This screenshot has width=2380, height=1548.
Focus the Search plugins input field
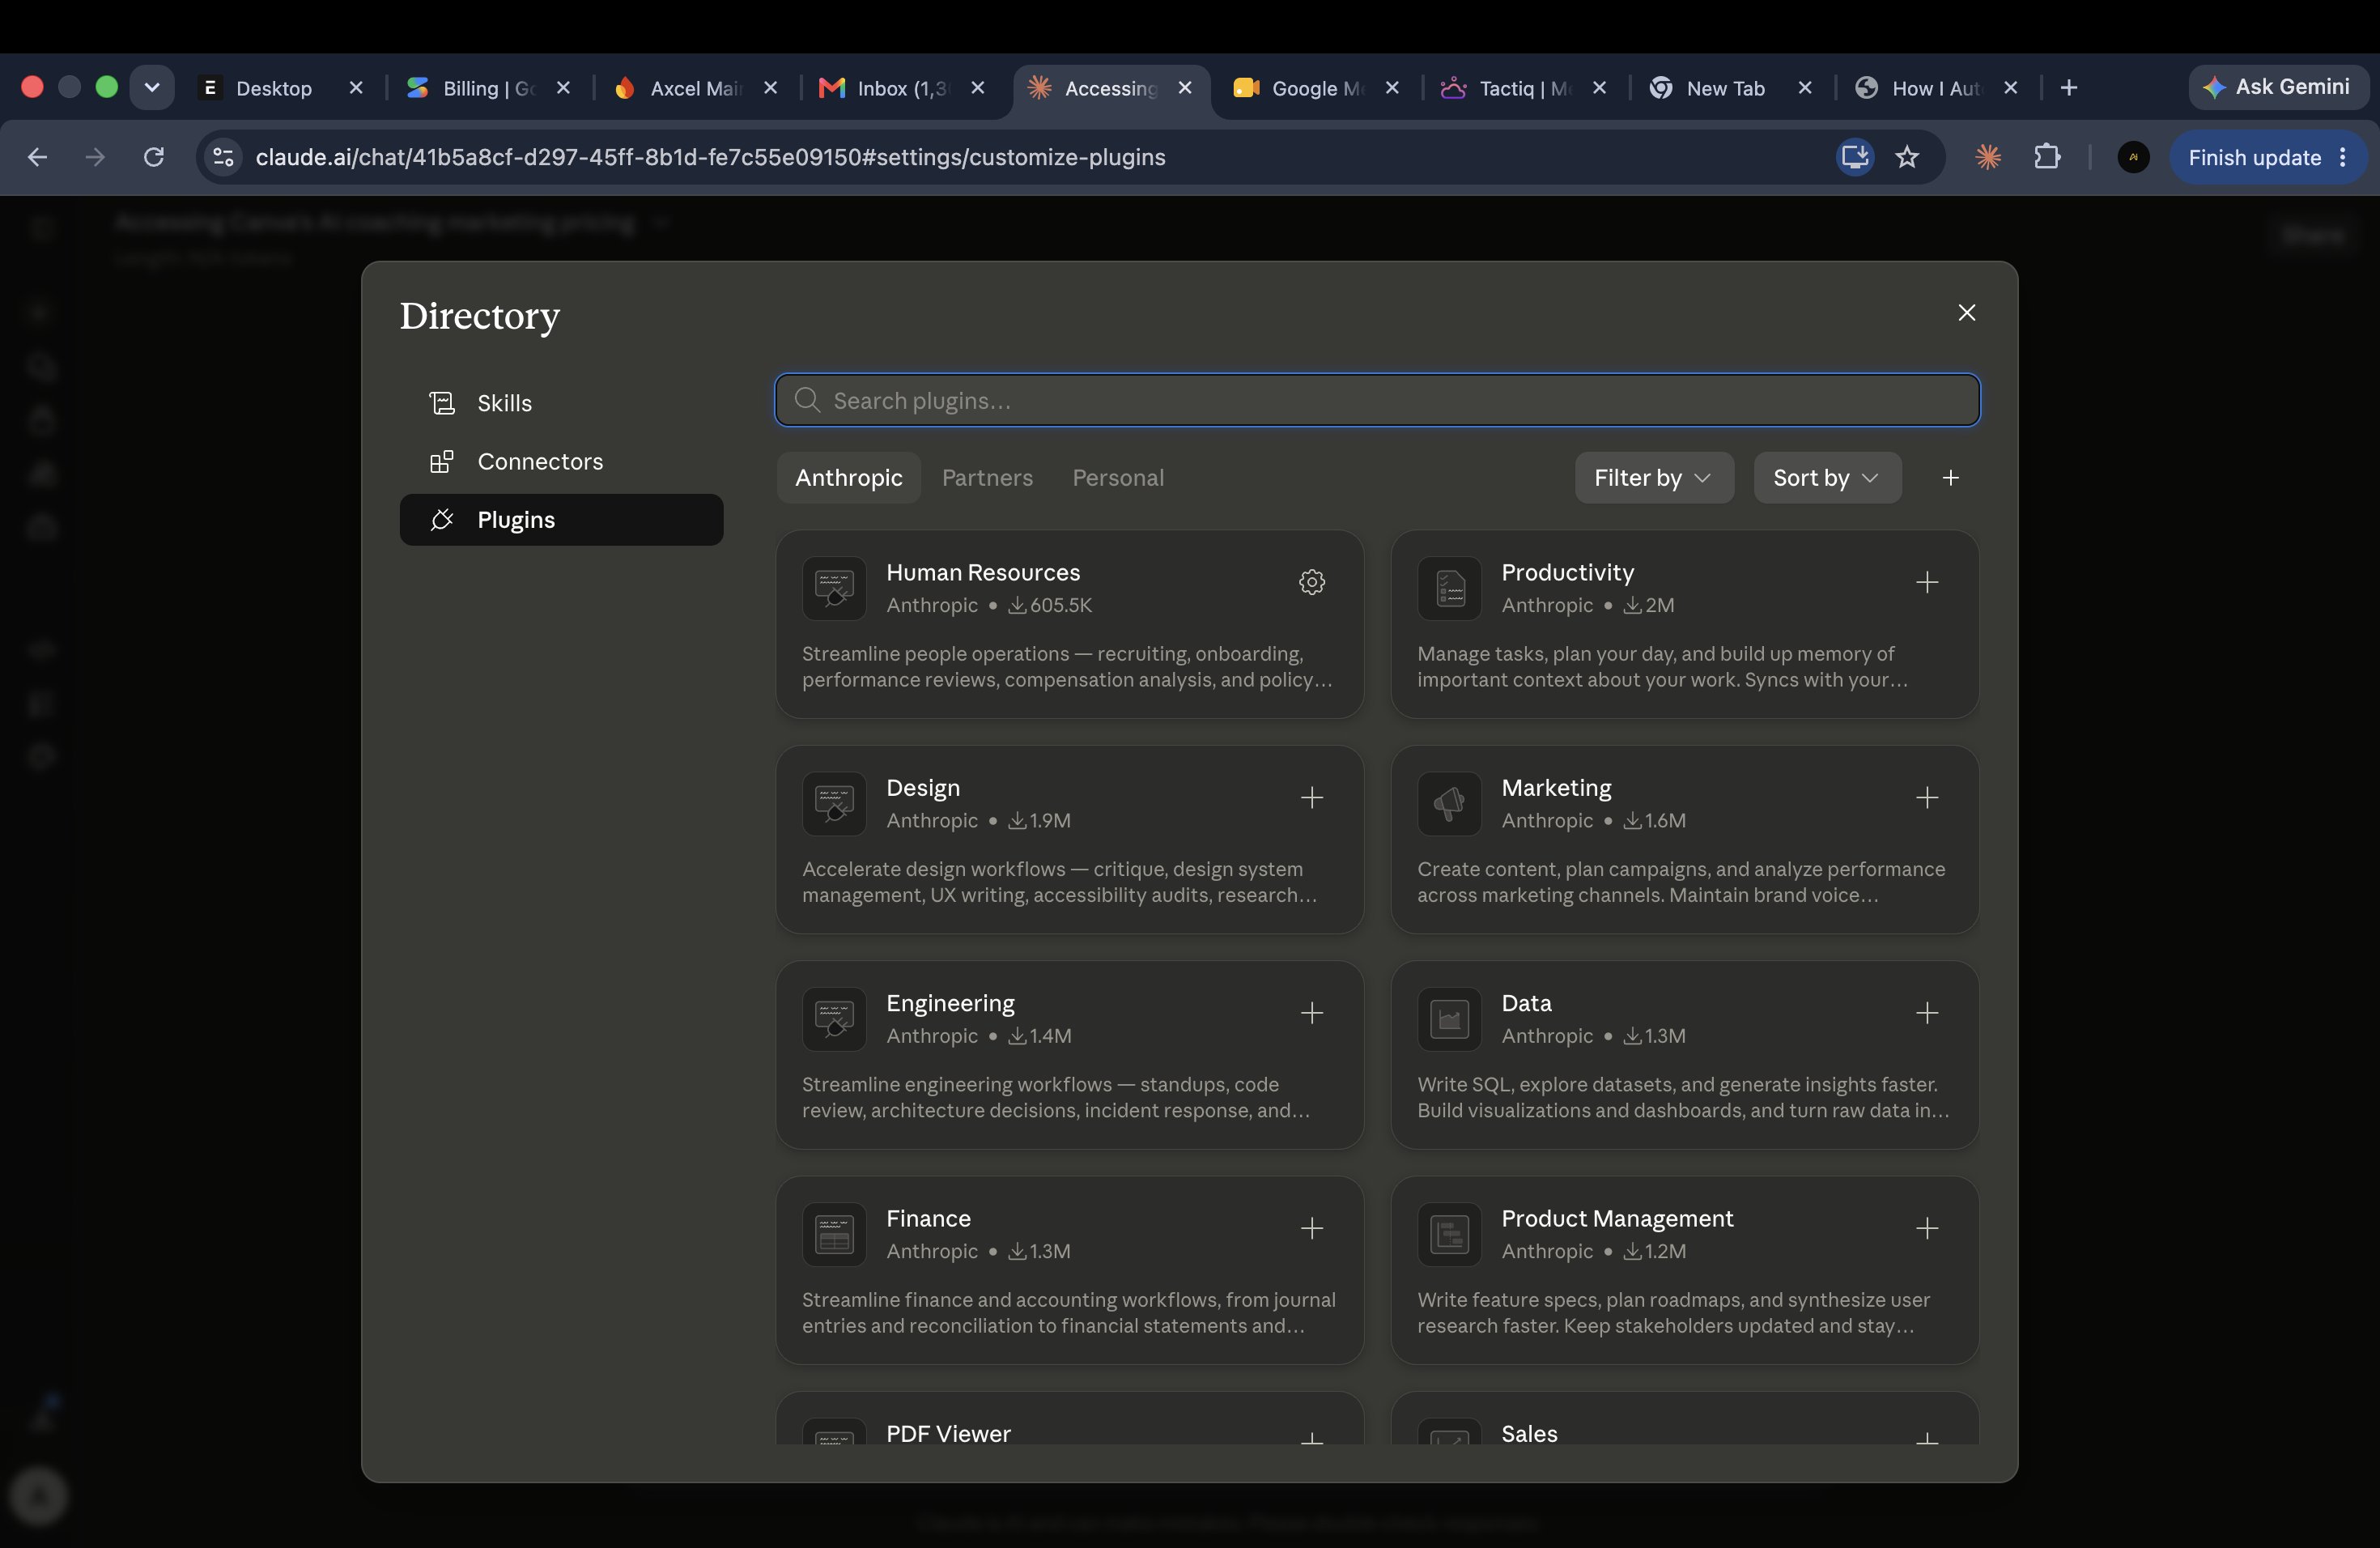[1377, 400]
